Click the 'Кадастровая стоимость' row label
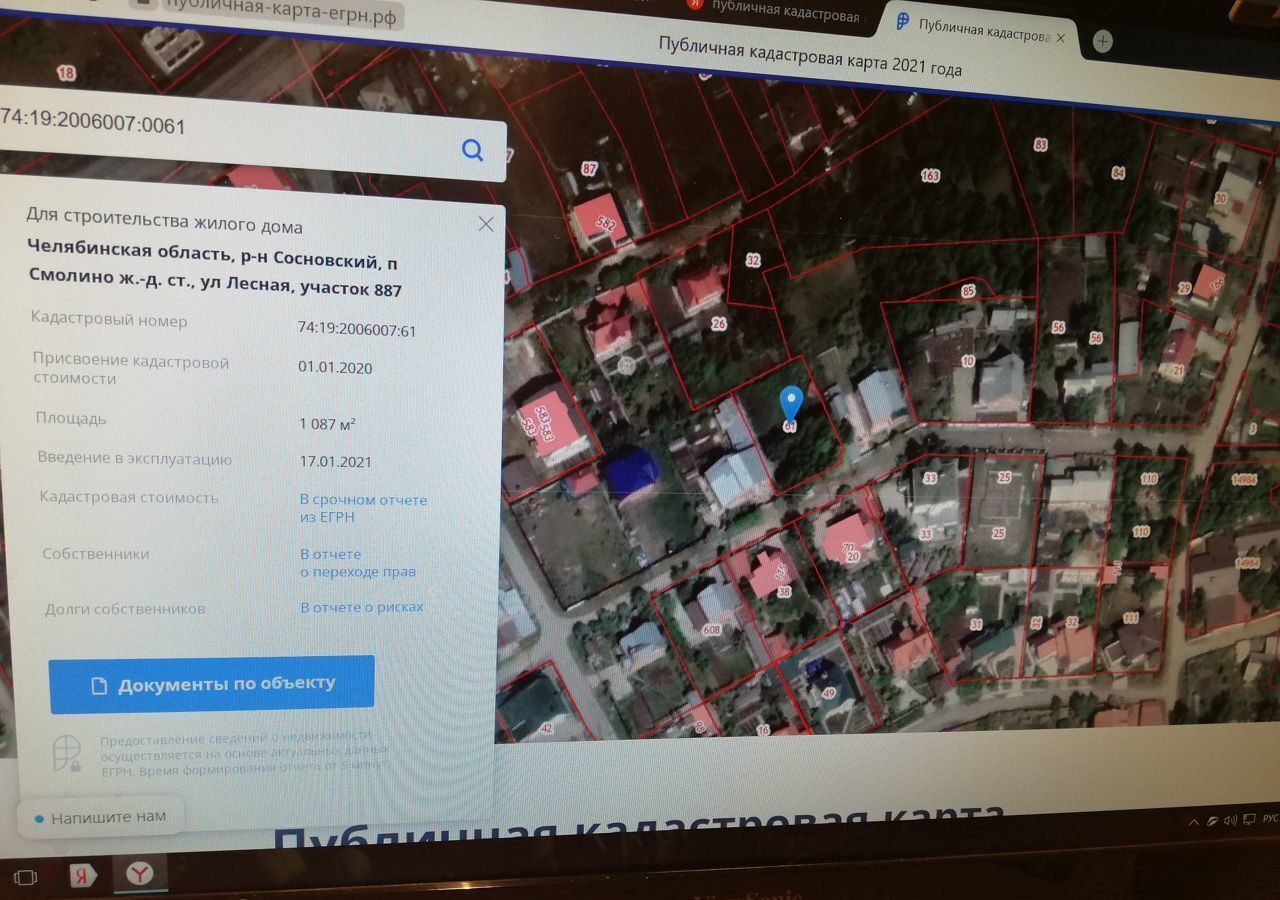 (129, 497)
